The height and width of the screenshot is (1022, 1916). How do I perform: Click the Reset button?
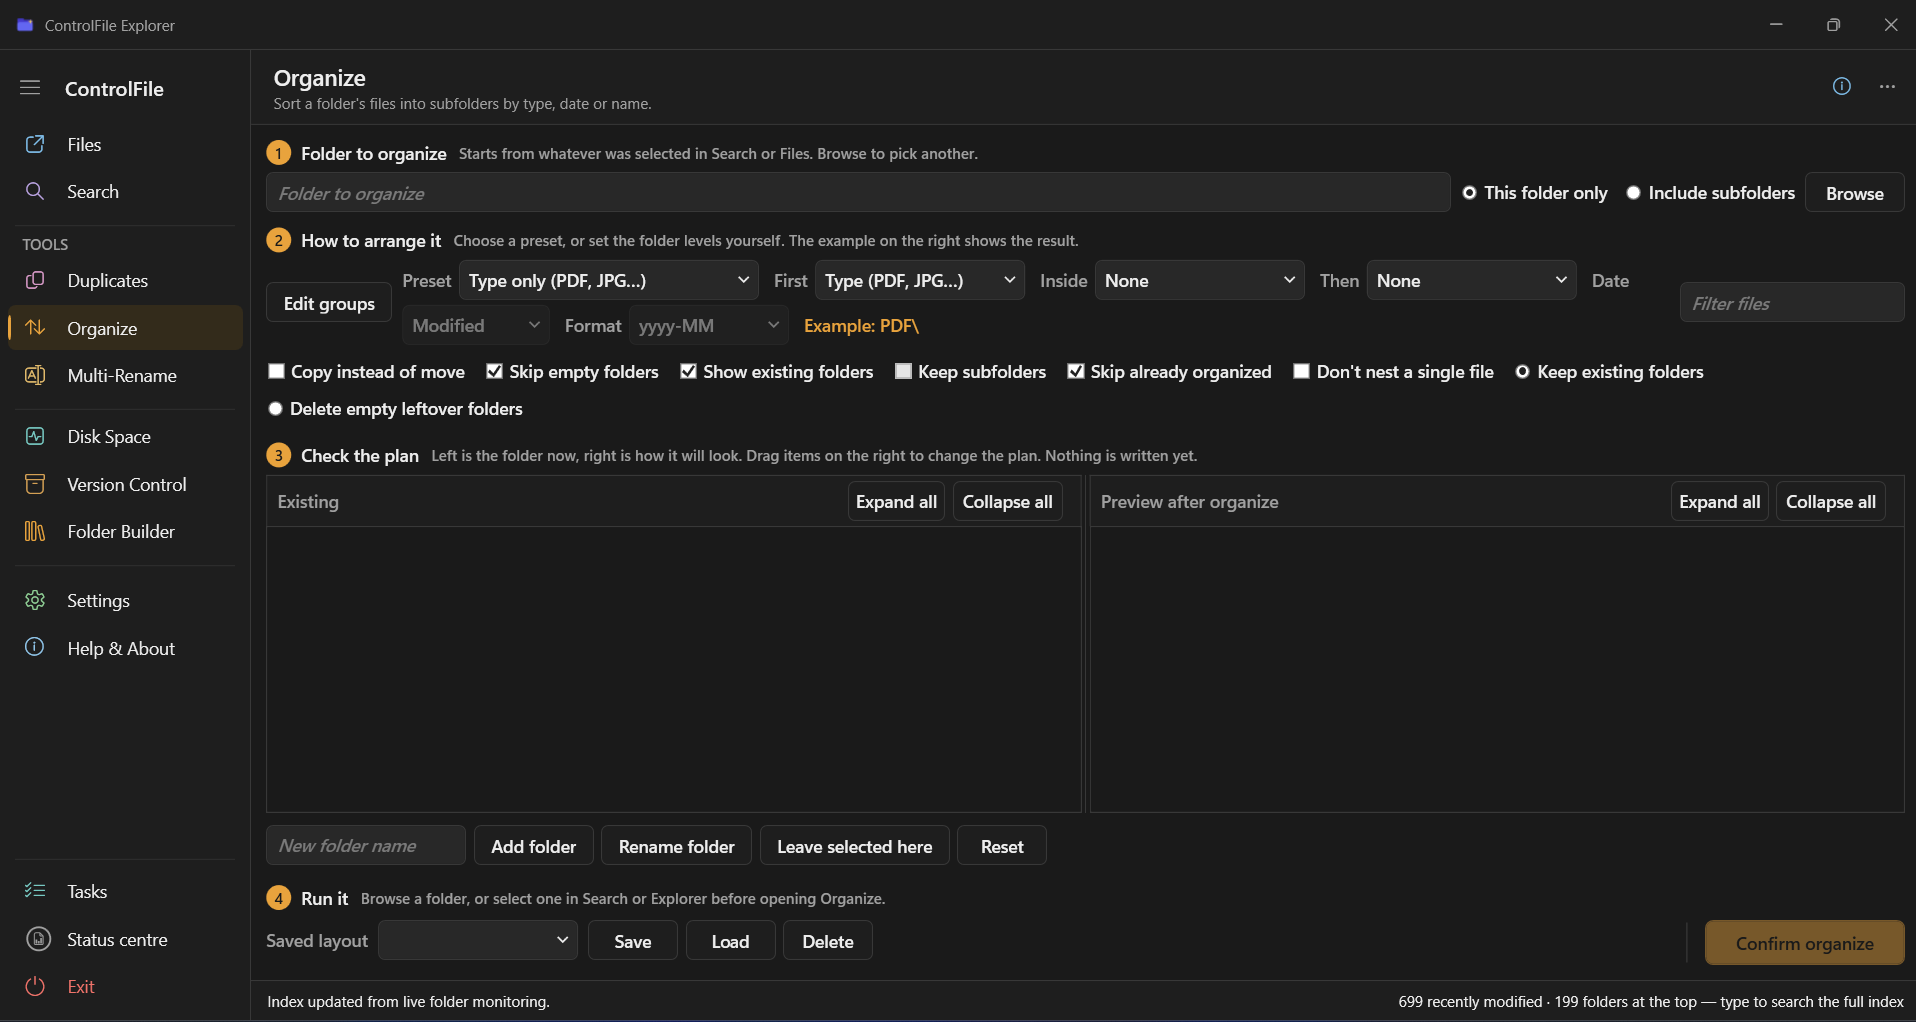click(x=1002, y=846)
